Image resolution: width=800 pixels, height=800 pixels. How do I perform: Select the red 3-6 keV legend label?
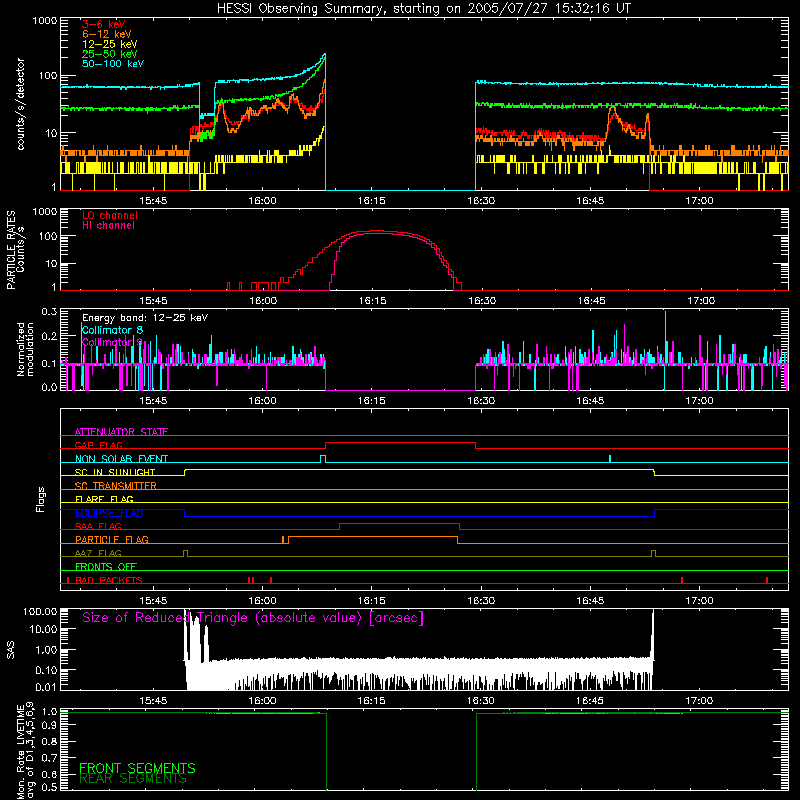(x=103, y=24)
